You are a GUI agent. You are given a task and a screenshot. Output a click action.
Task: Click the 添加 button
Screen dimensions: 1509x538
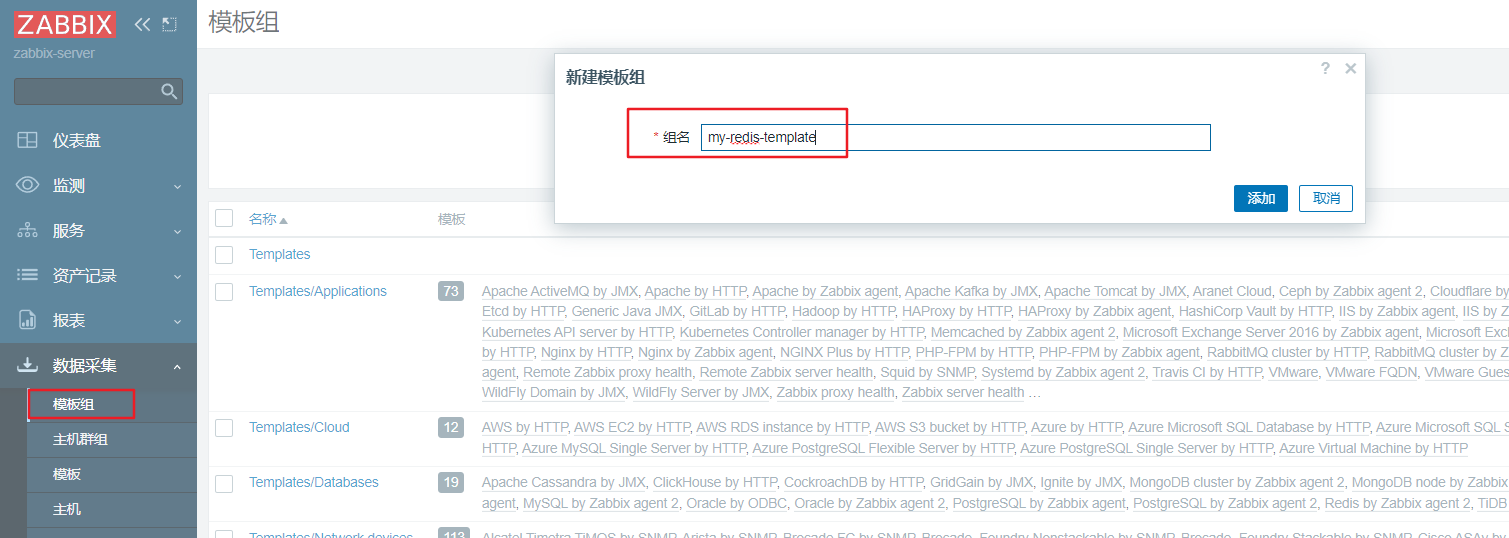click(1261, 198)
